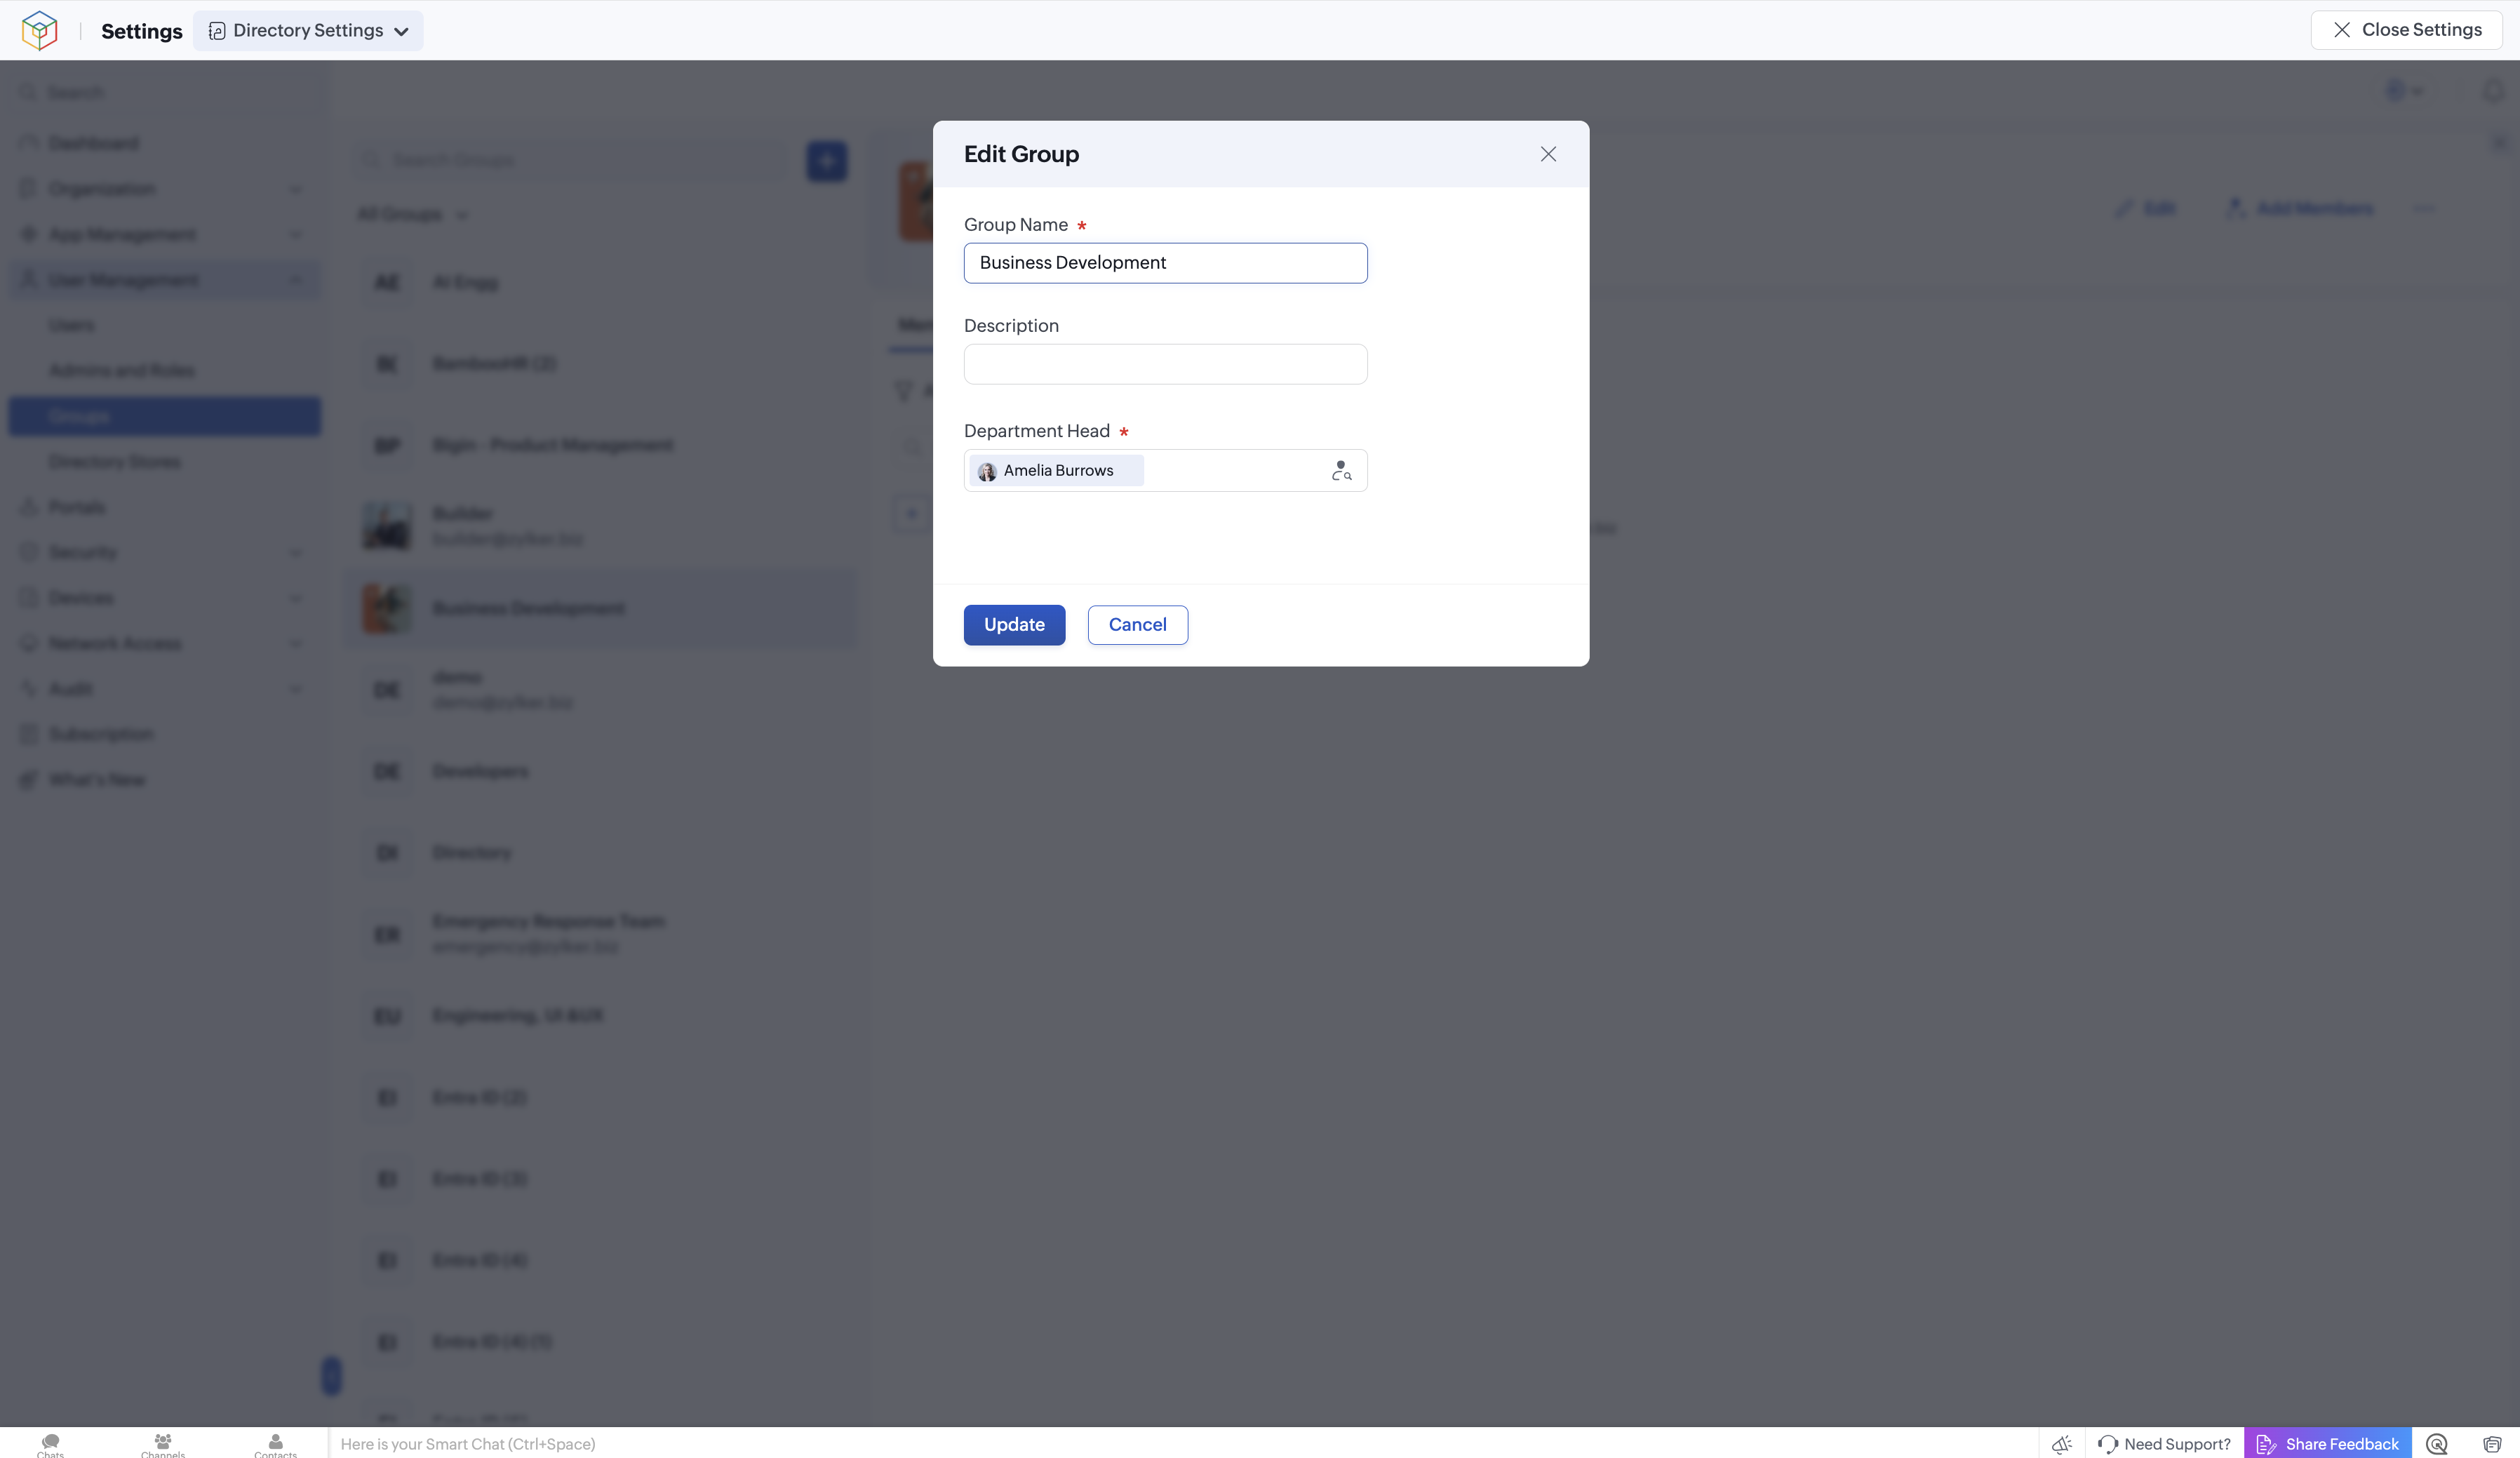2520x1458 pixels.
Task: Click the blue add group plus button
Action: [x=827, y=161]
